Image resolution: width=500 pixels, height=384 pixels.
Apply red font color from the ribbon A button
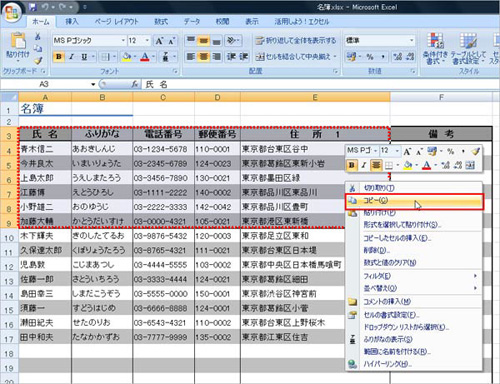[145, 57]
